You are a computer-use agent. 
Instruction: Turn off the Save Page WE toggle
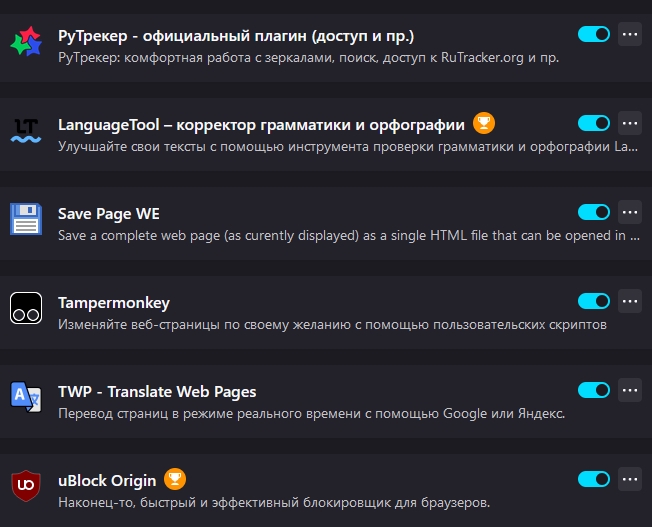click(x=594, y=212)
